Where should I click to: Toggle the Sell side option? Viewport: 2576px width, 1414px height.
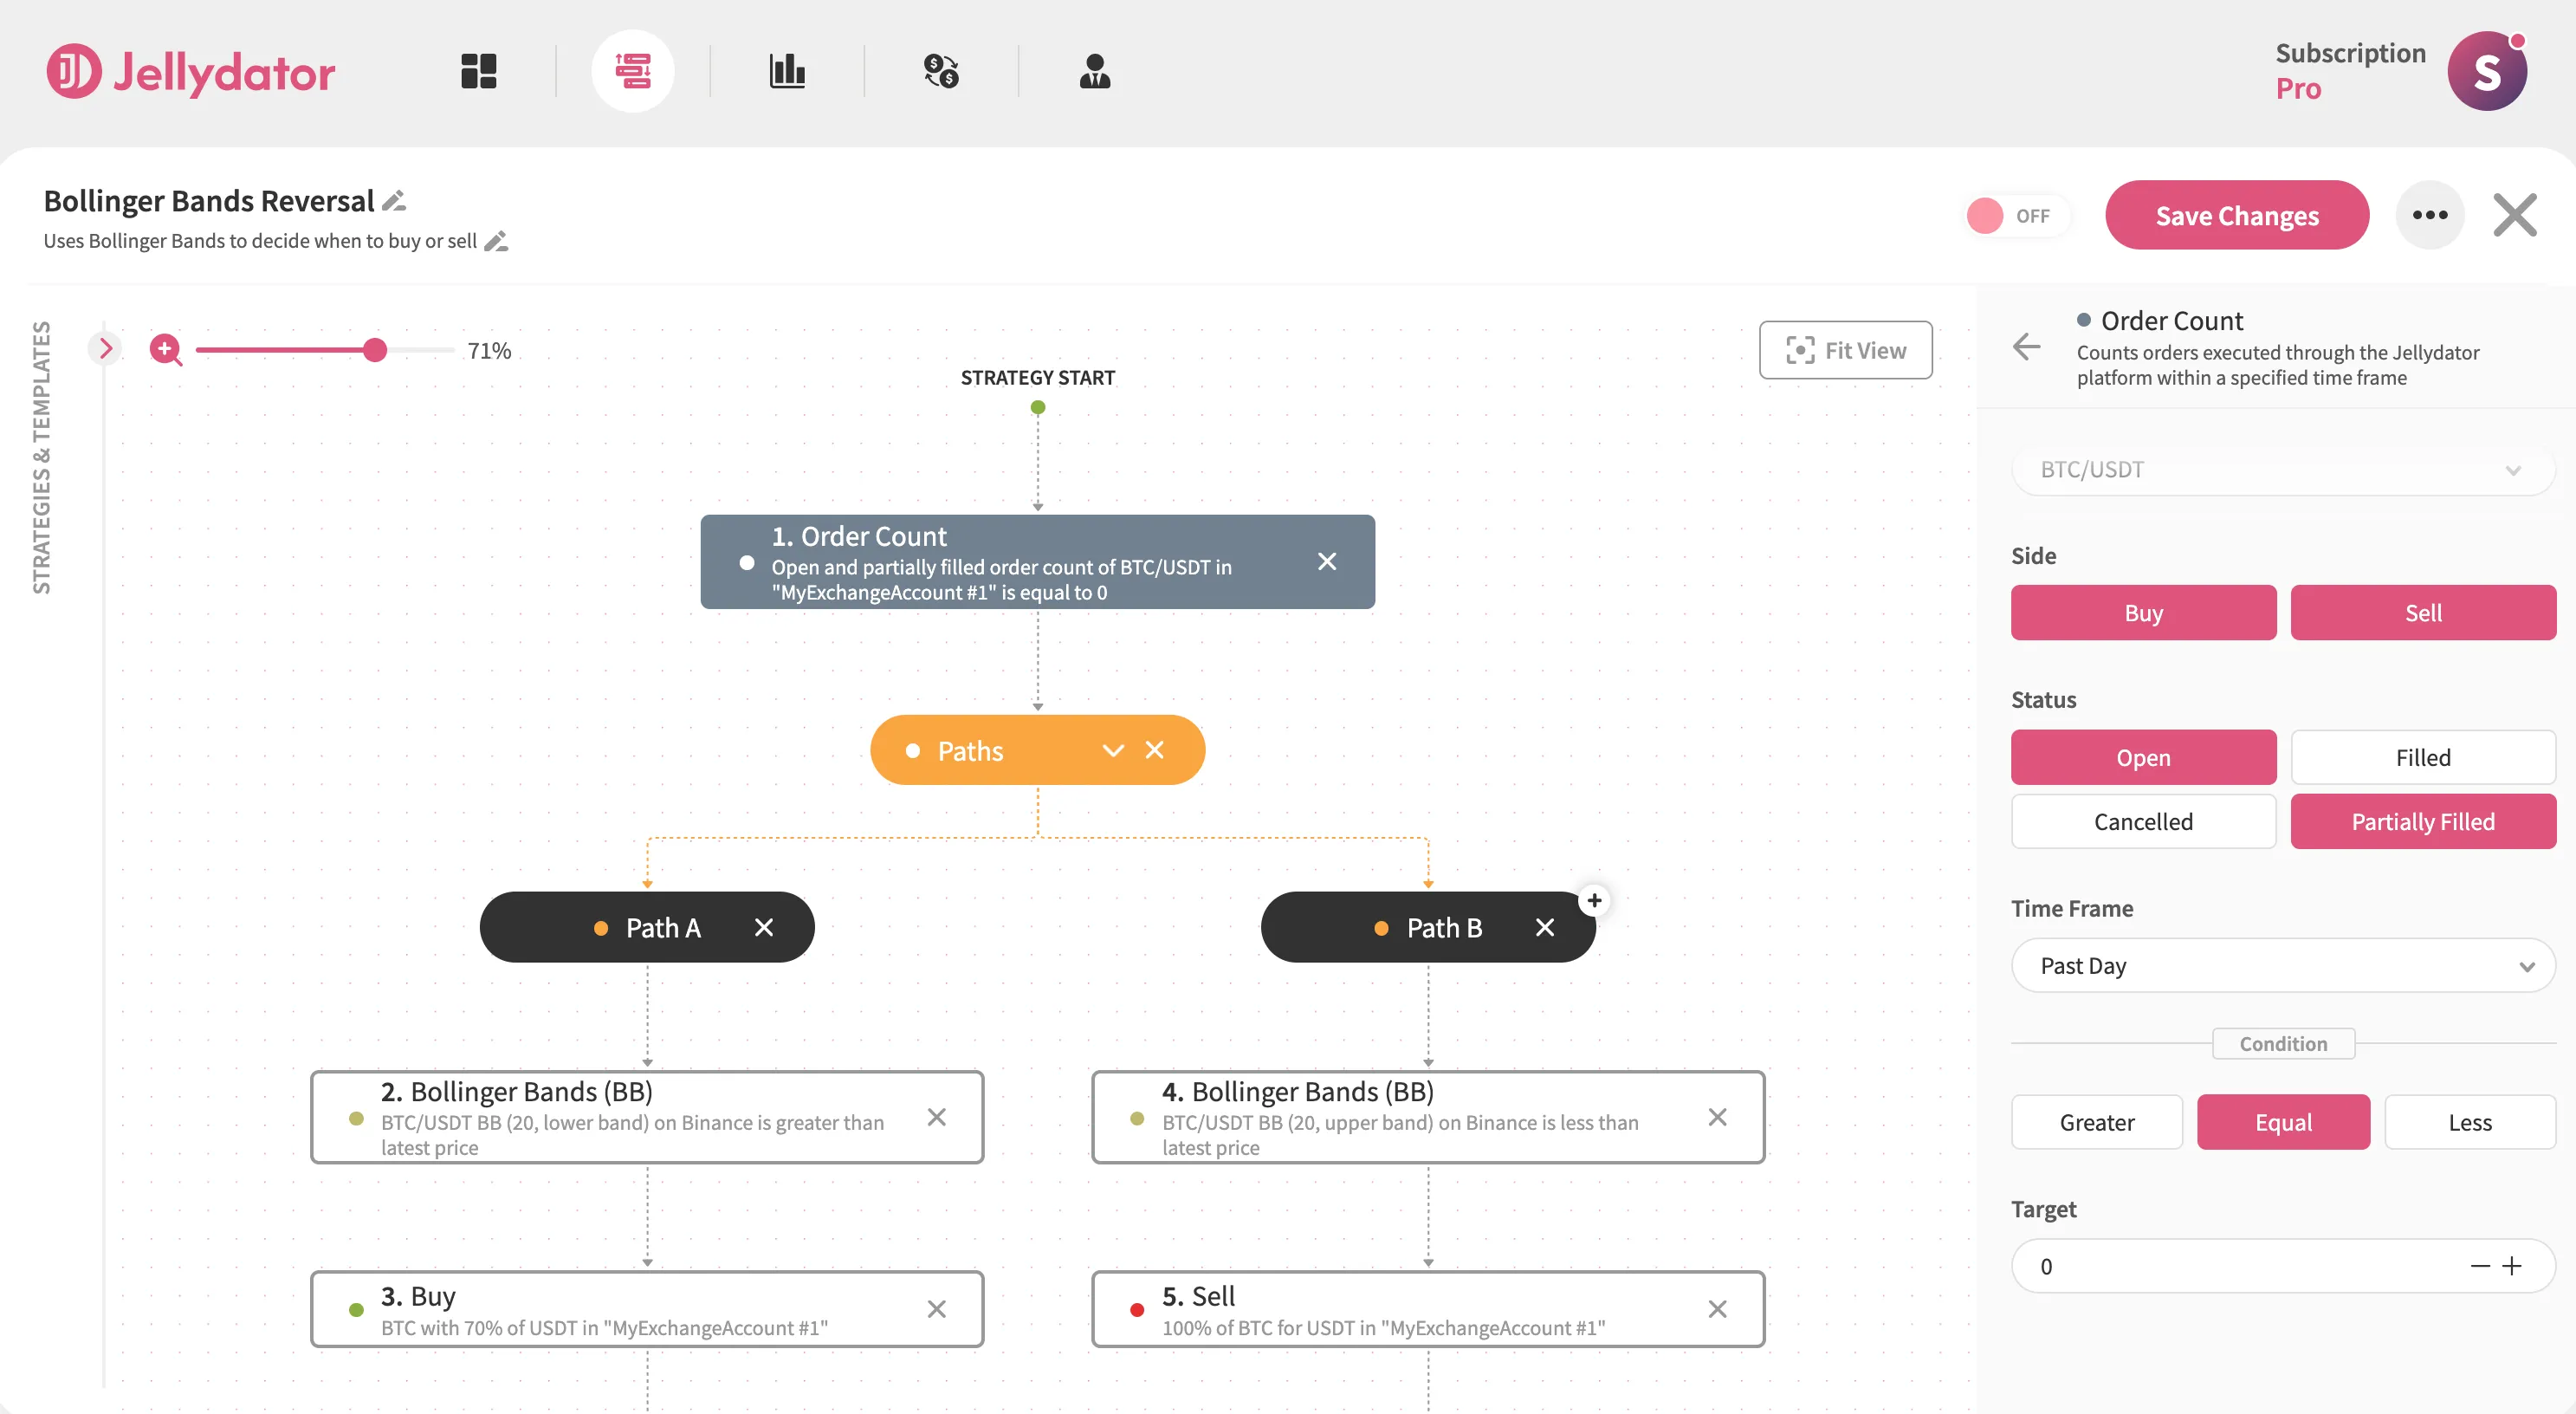coord(2423,613)
